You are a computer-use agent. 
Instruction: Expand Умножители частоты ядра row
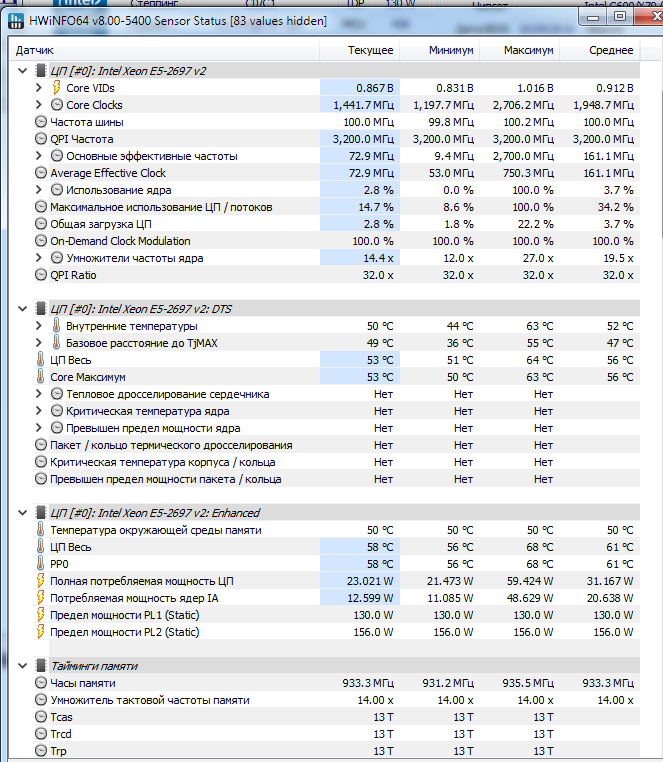39,258
